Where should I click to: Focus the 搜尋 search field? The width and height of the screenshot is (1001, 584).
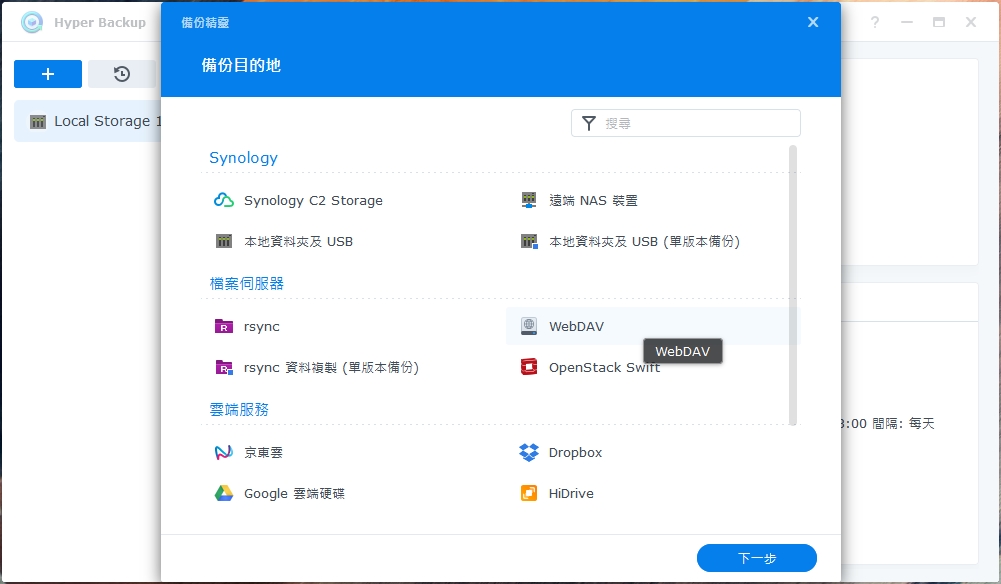pyautogui.click(x=686, y=123)
